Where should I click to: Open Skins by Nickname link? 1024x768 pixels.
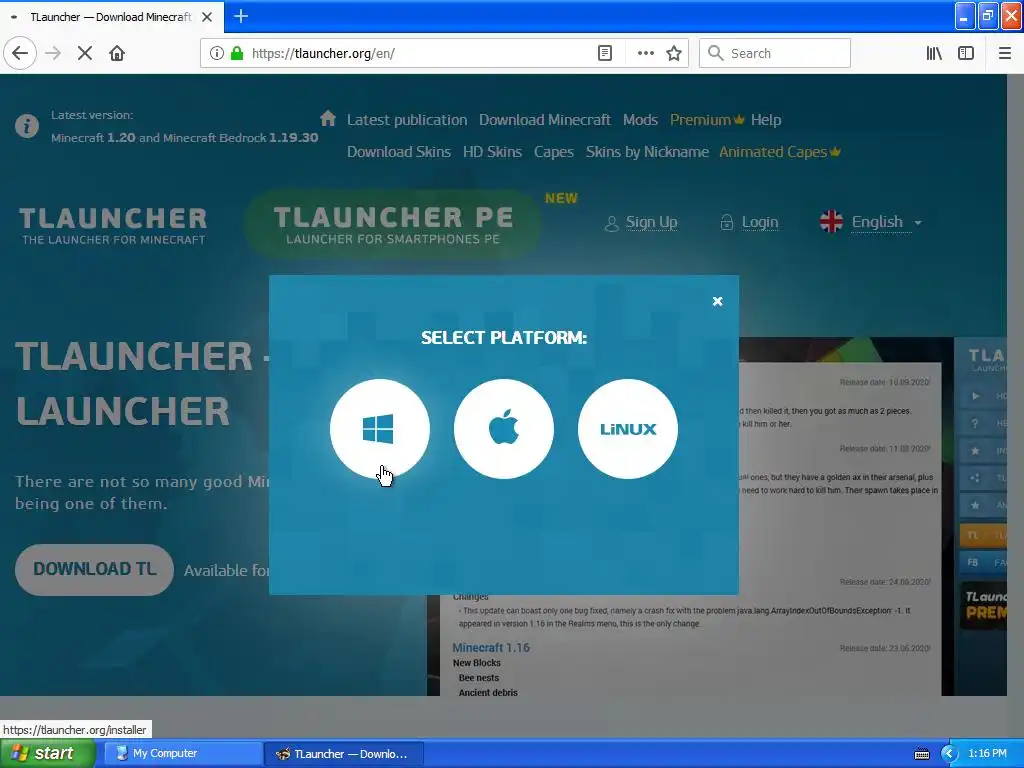click(647, 152)
